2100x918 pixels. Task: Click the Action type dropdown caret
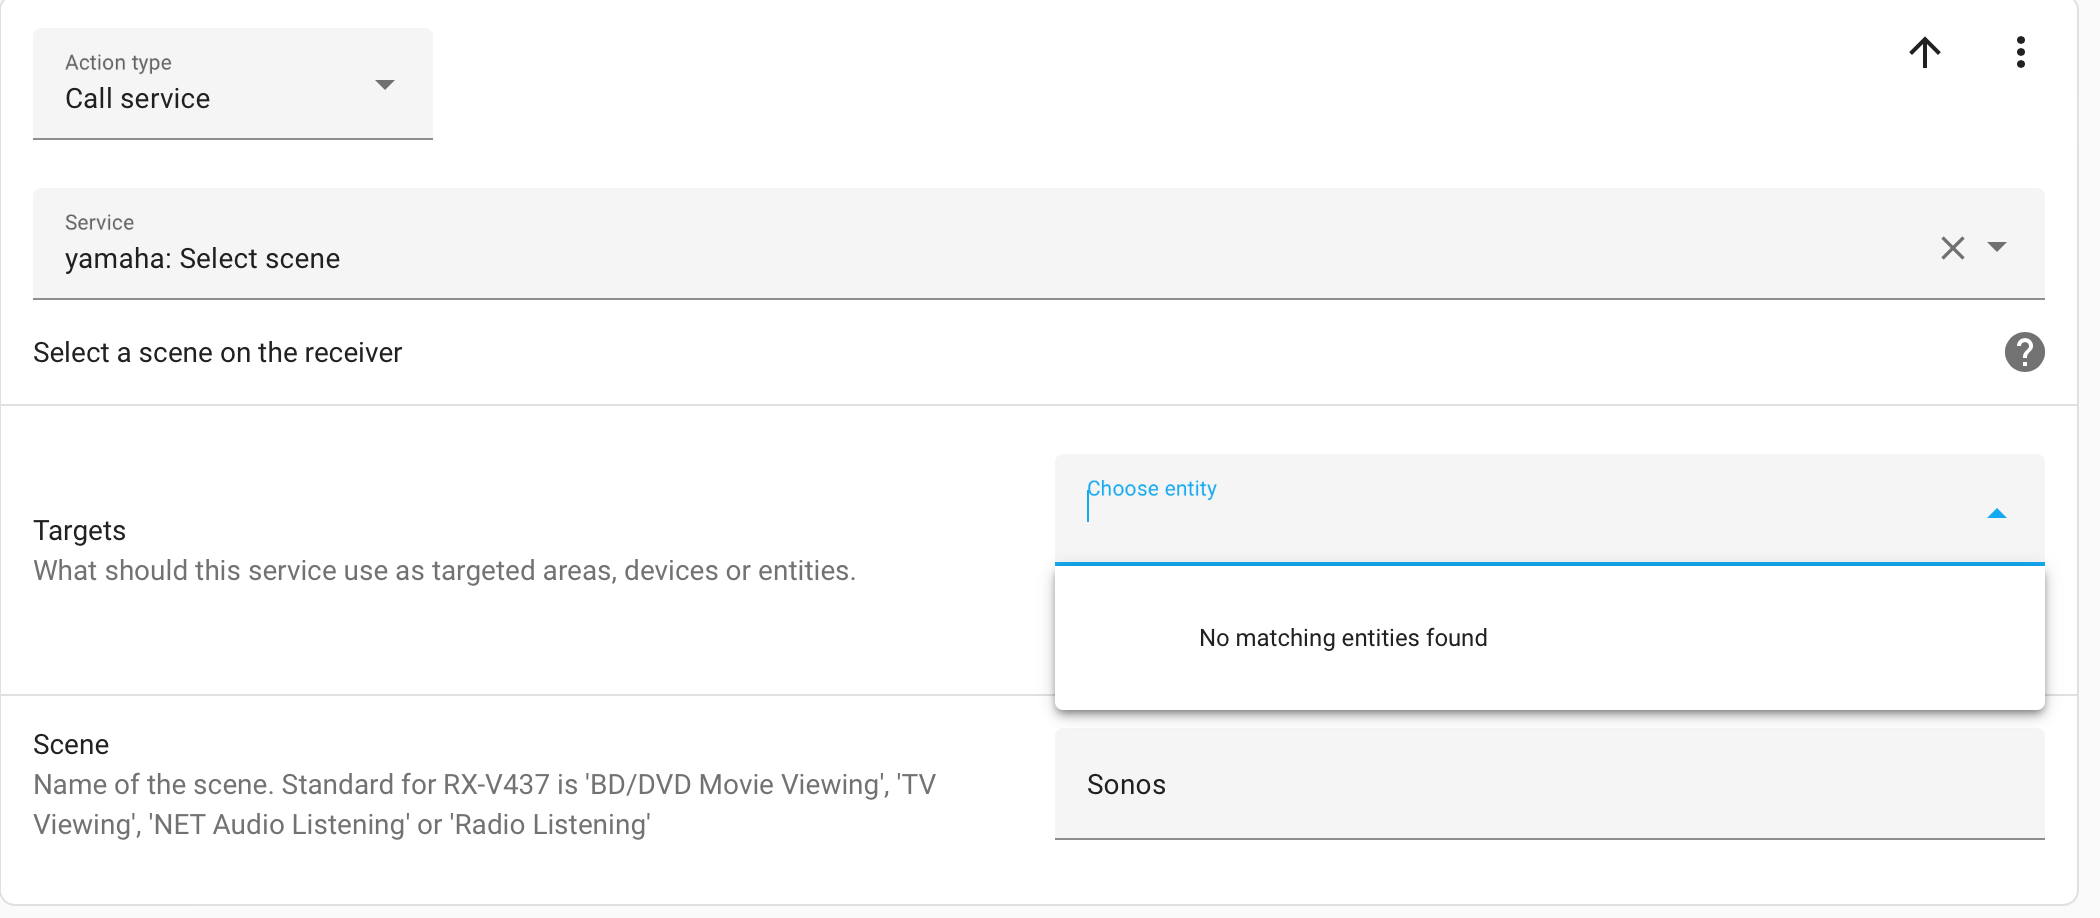tap(385, 85)
